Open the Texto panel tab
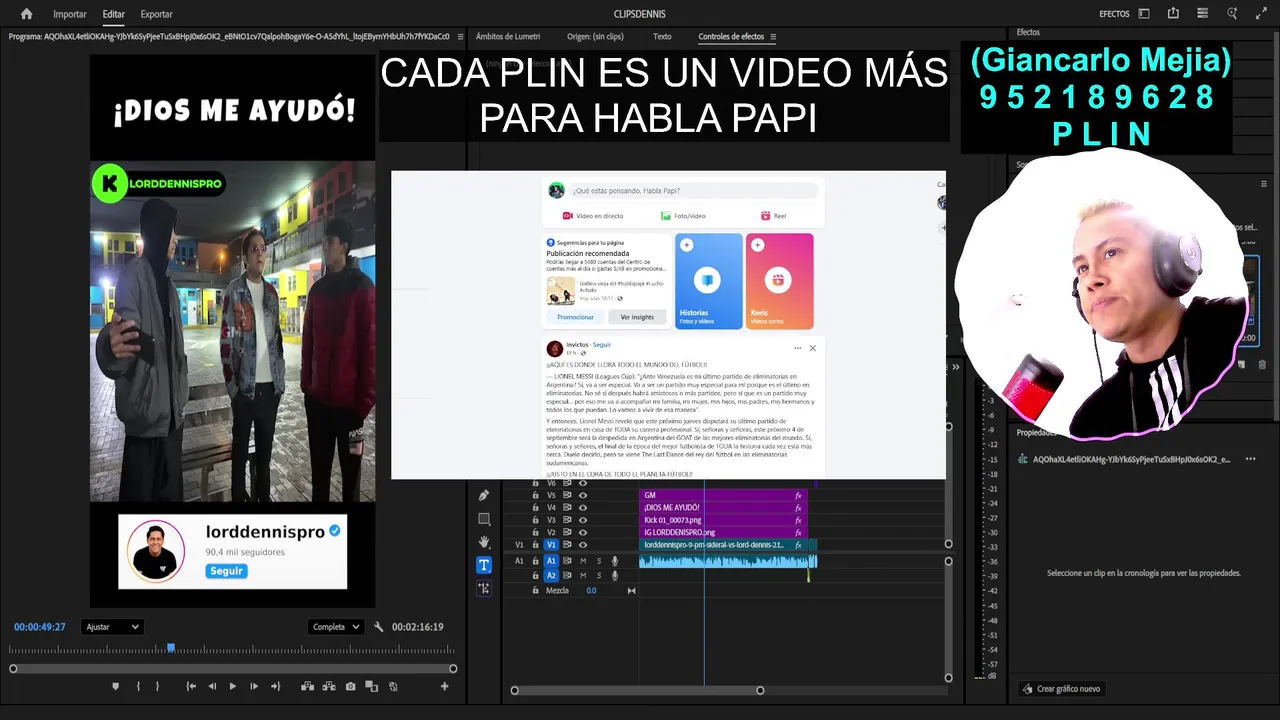 pos(662,36)
